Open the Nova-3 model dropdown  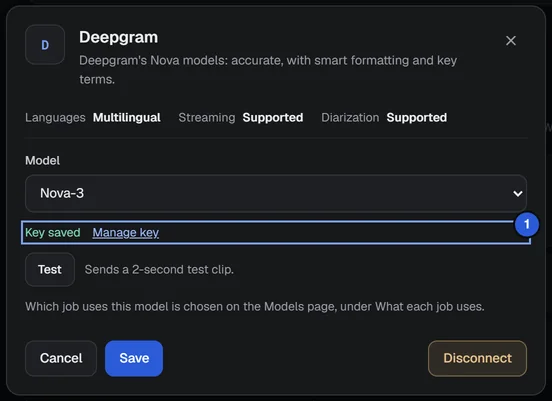tap(276, 193)
